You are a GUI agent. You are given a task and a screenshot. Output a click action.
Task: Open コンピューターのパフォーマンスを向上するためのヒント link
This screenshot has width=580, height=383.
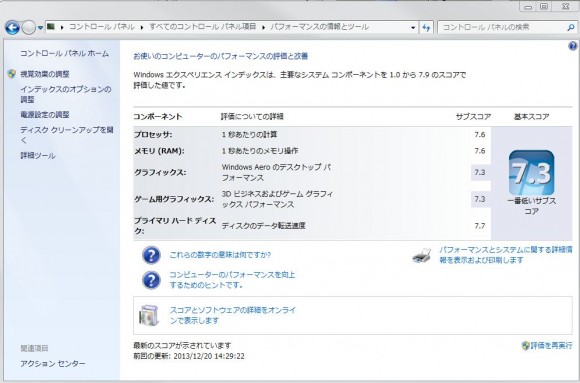[x=232, y=280]
